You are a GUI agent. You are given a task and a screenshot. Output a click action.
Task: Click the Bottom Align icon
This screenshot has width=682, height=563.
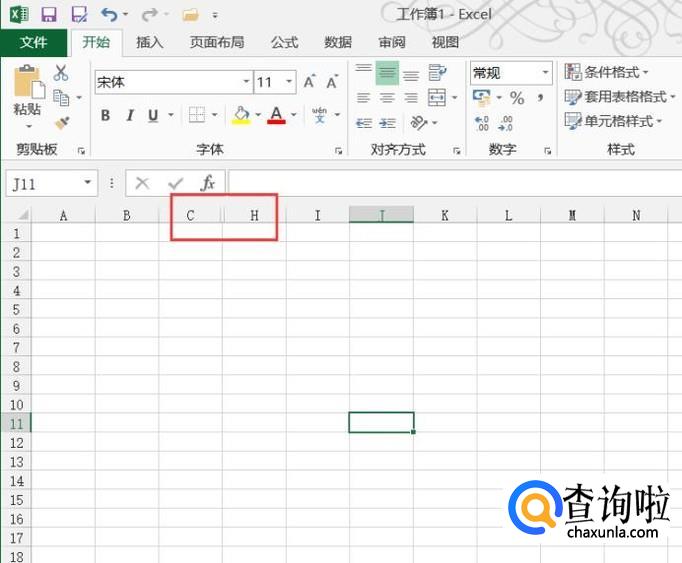(411, 75)
